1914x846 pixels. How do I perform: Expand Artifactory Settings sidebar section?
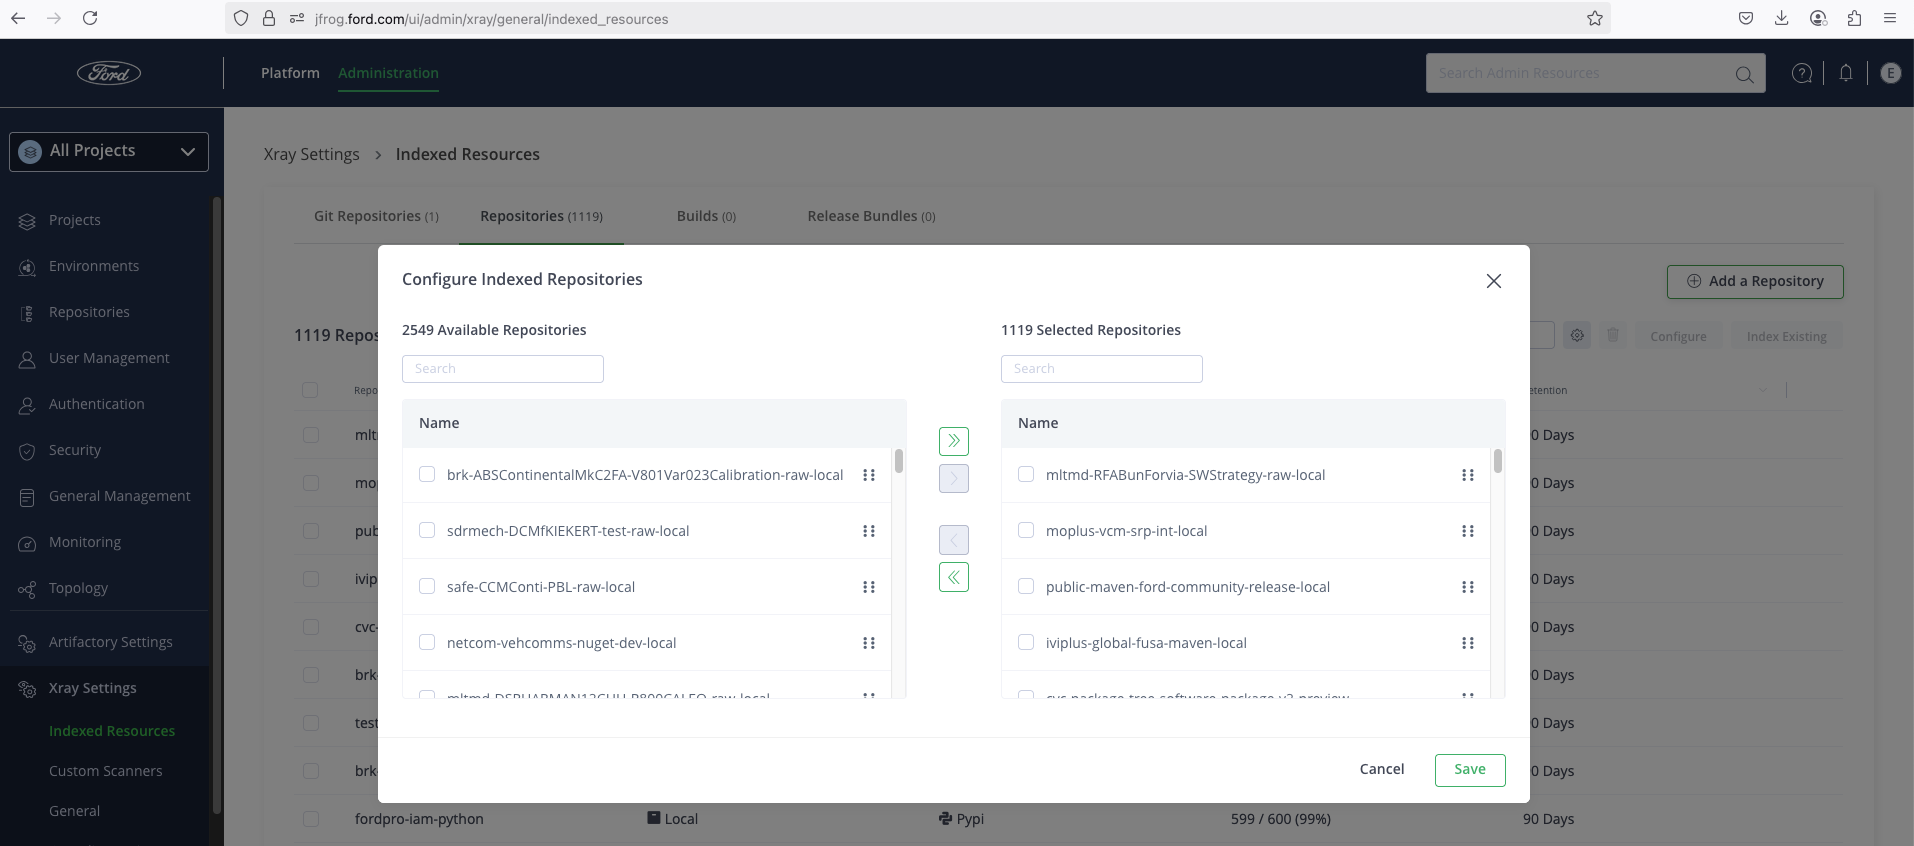click(110, 642)
